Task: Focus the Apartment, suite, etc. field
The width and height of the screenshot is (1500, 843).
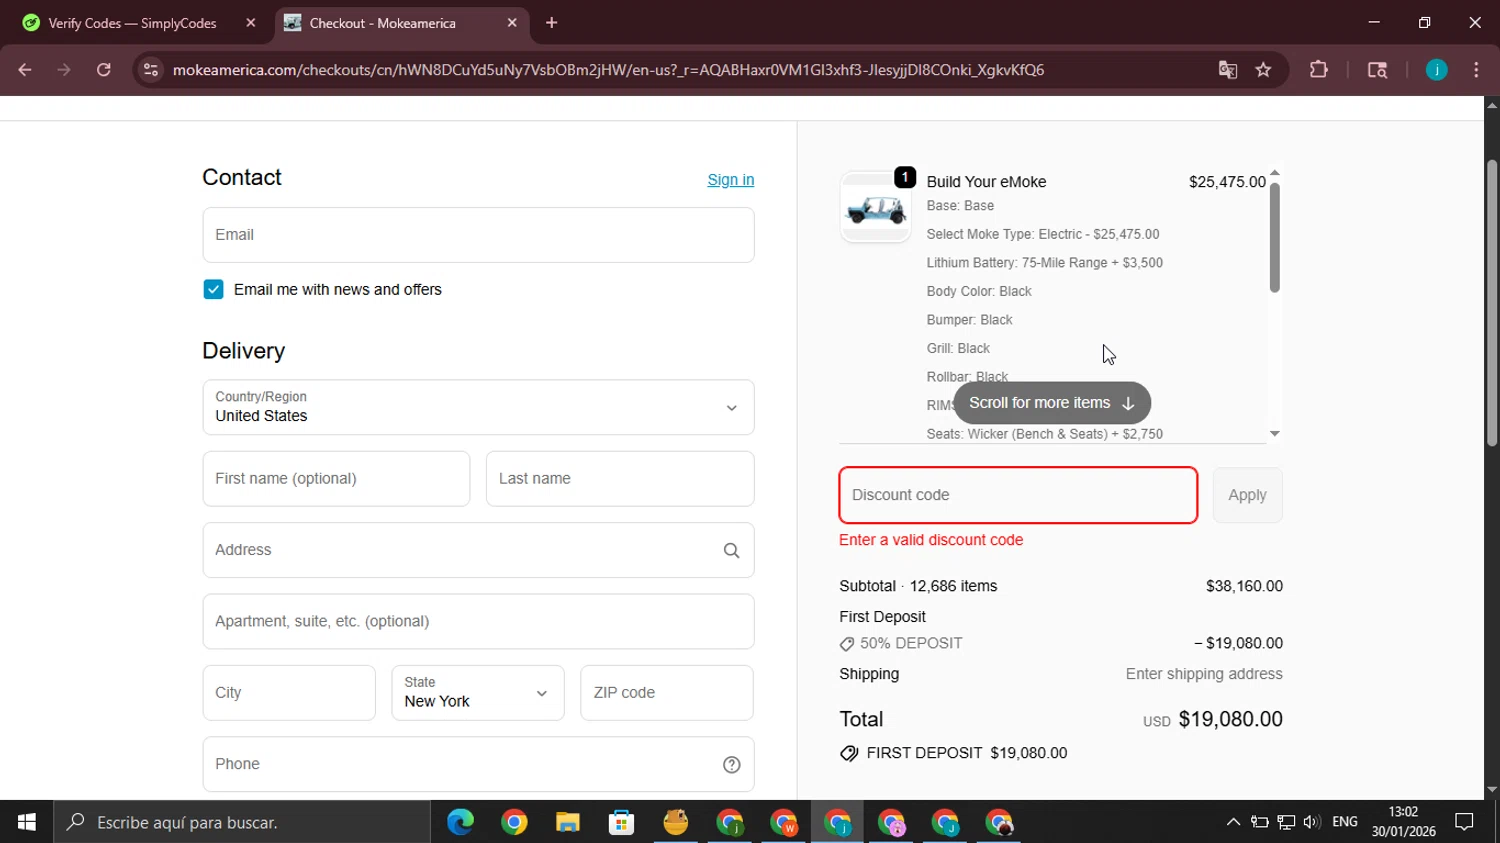Action: 478,621
